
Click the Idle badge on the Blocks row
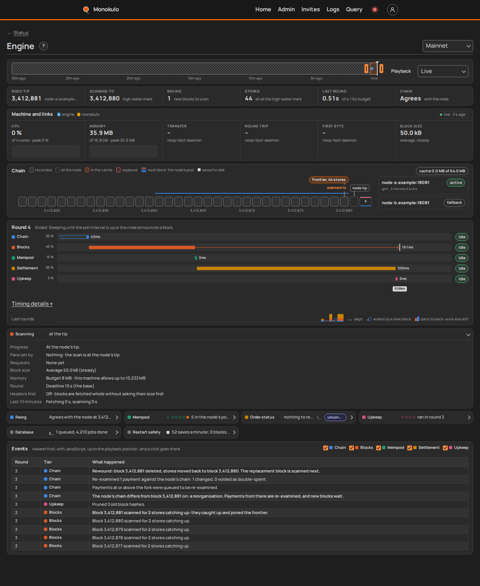pos(462,247)
